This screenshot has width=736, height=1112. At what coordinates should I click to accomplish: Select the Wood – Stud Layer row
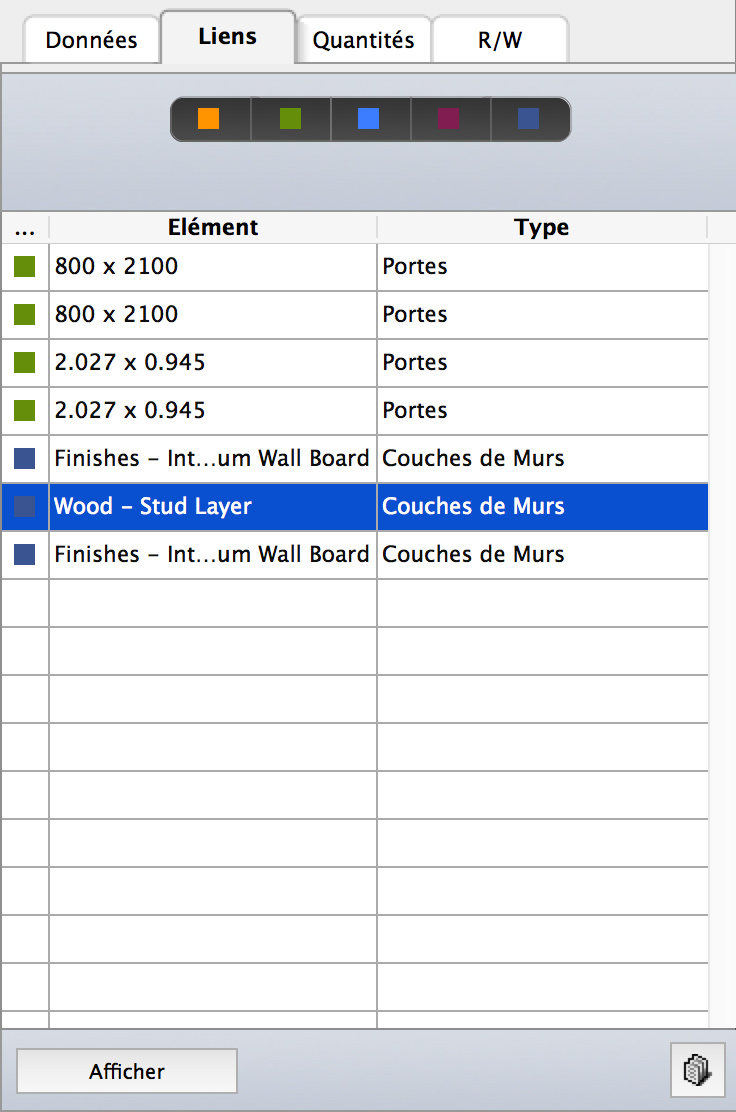pos(355,506)
